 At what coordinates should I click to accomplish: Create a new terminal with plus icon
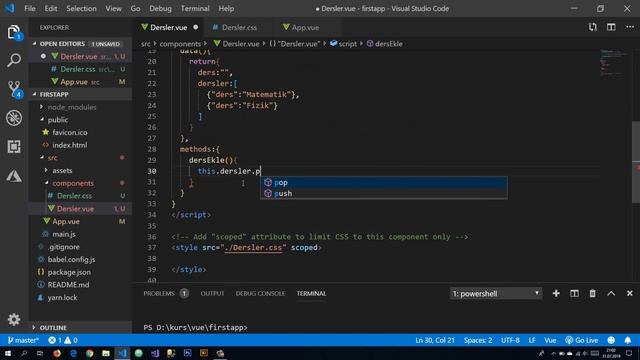coord(556,293)
